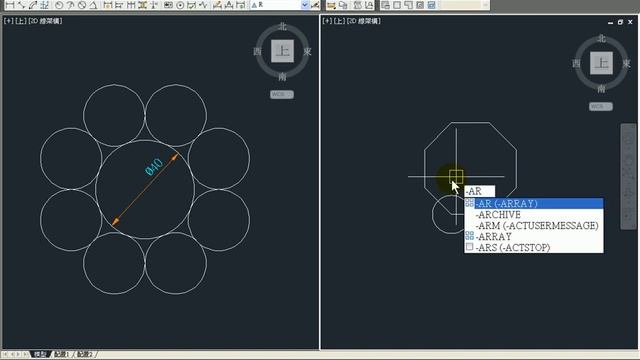Open right viewport [+] controls menu

pos(327,21)
